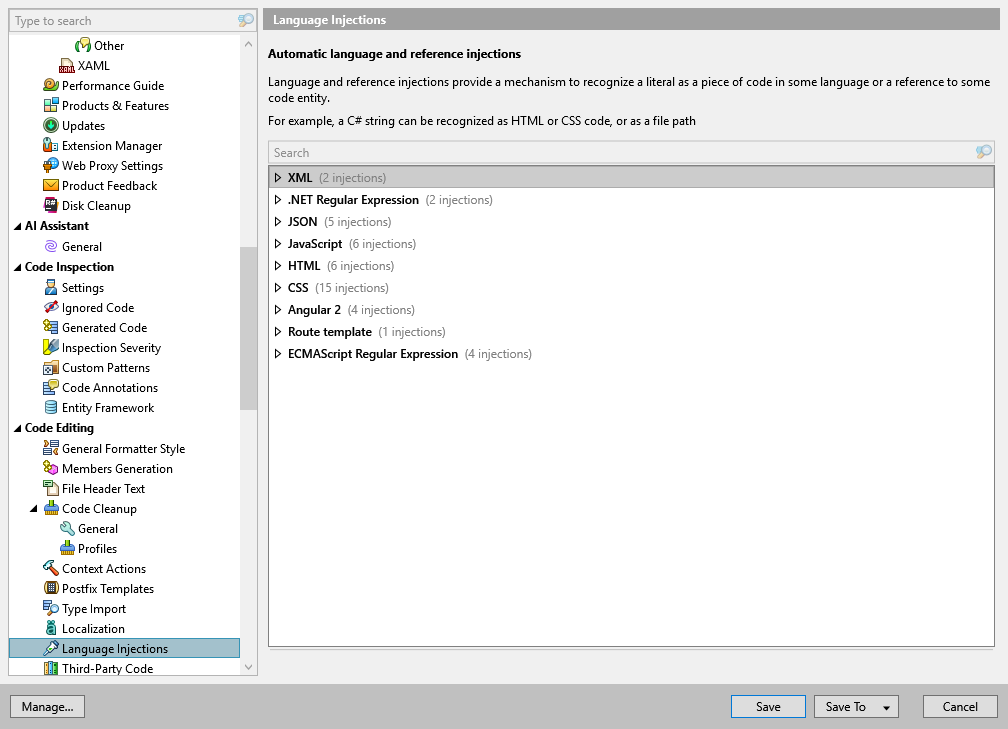Expand the XML injections group

pyautogui.click(x=278, y=177)
